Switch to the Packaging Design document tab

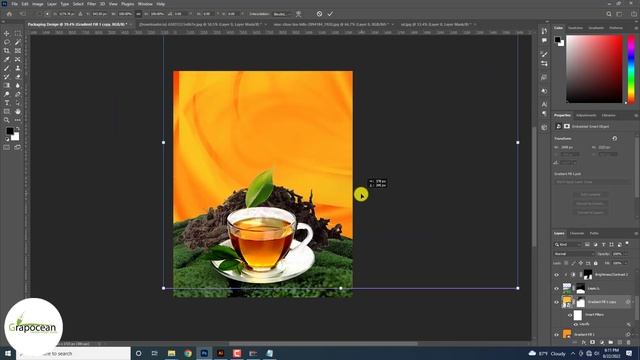[78, 24]
